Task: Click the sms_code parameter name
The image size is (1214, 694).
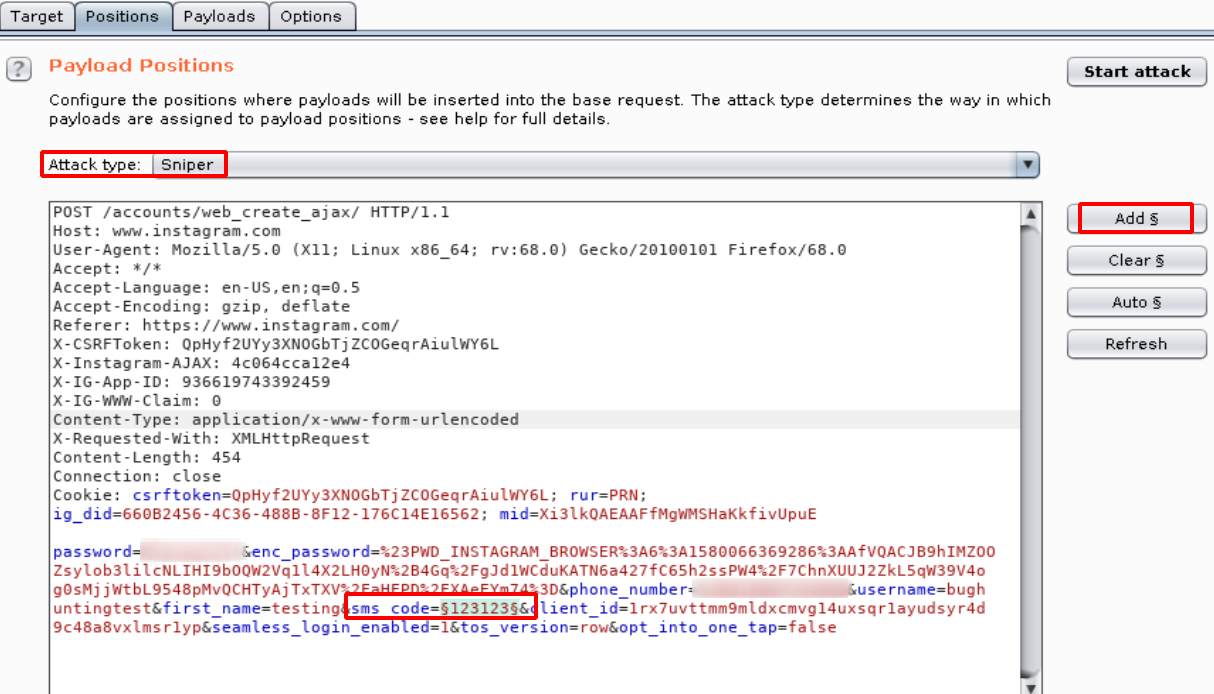Action: (392, 609)
